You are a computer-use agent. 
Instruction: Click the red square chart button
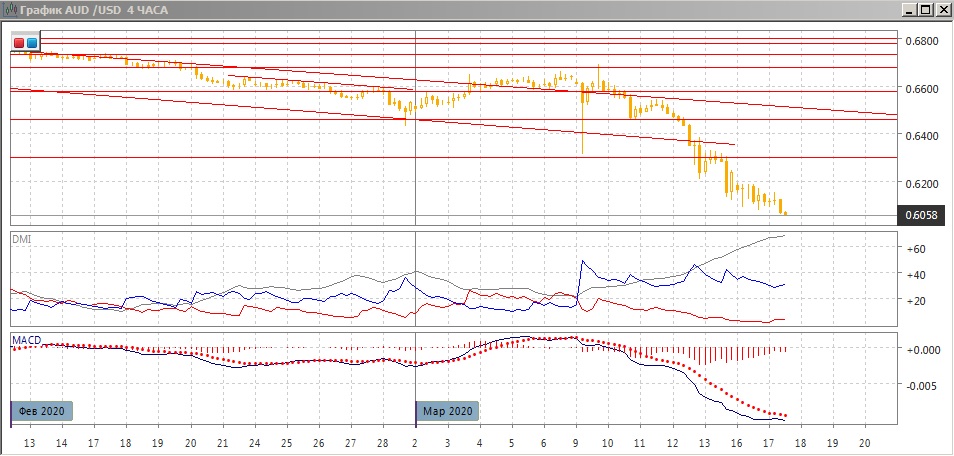[x=19, y=43]
